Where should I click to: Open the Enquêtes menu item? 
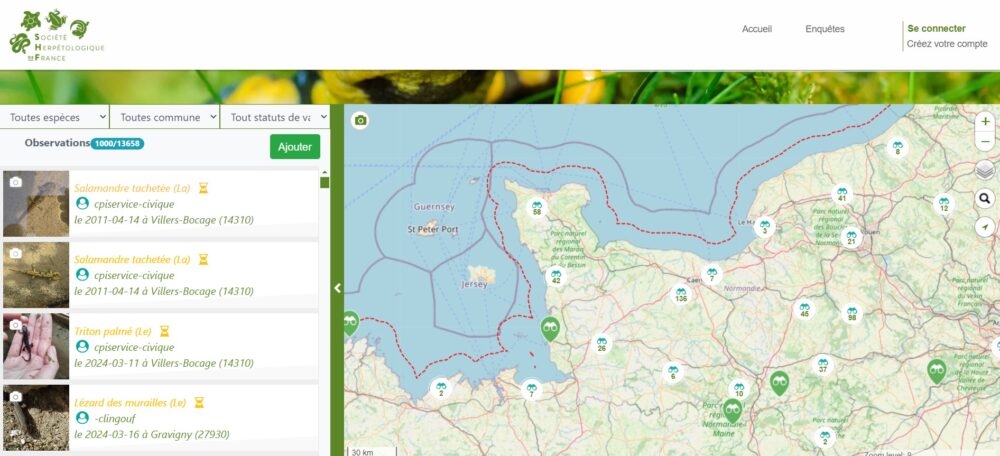(x=825, y=29)
